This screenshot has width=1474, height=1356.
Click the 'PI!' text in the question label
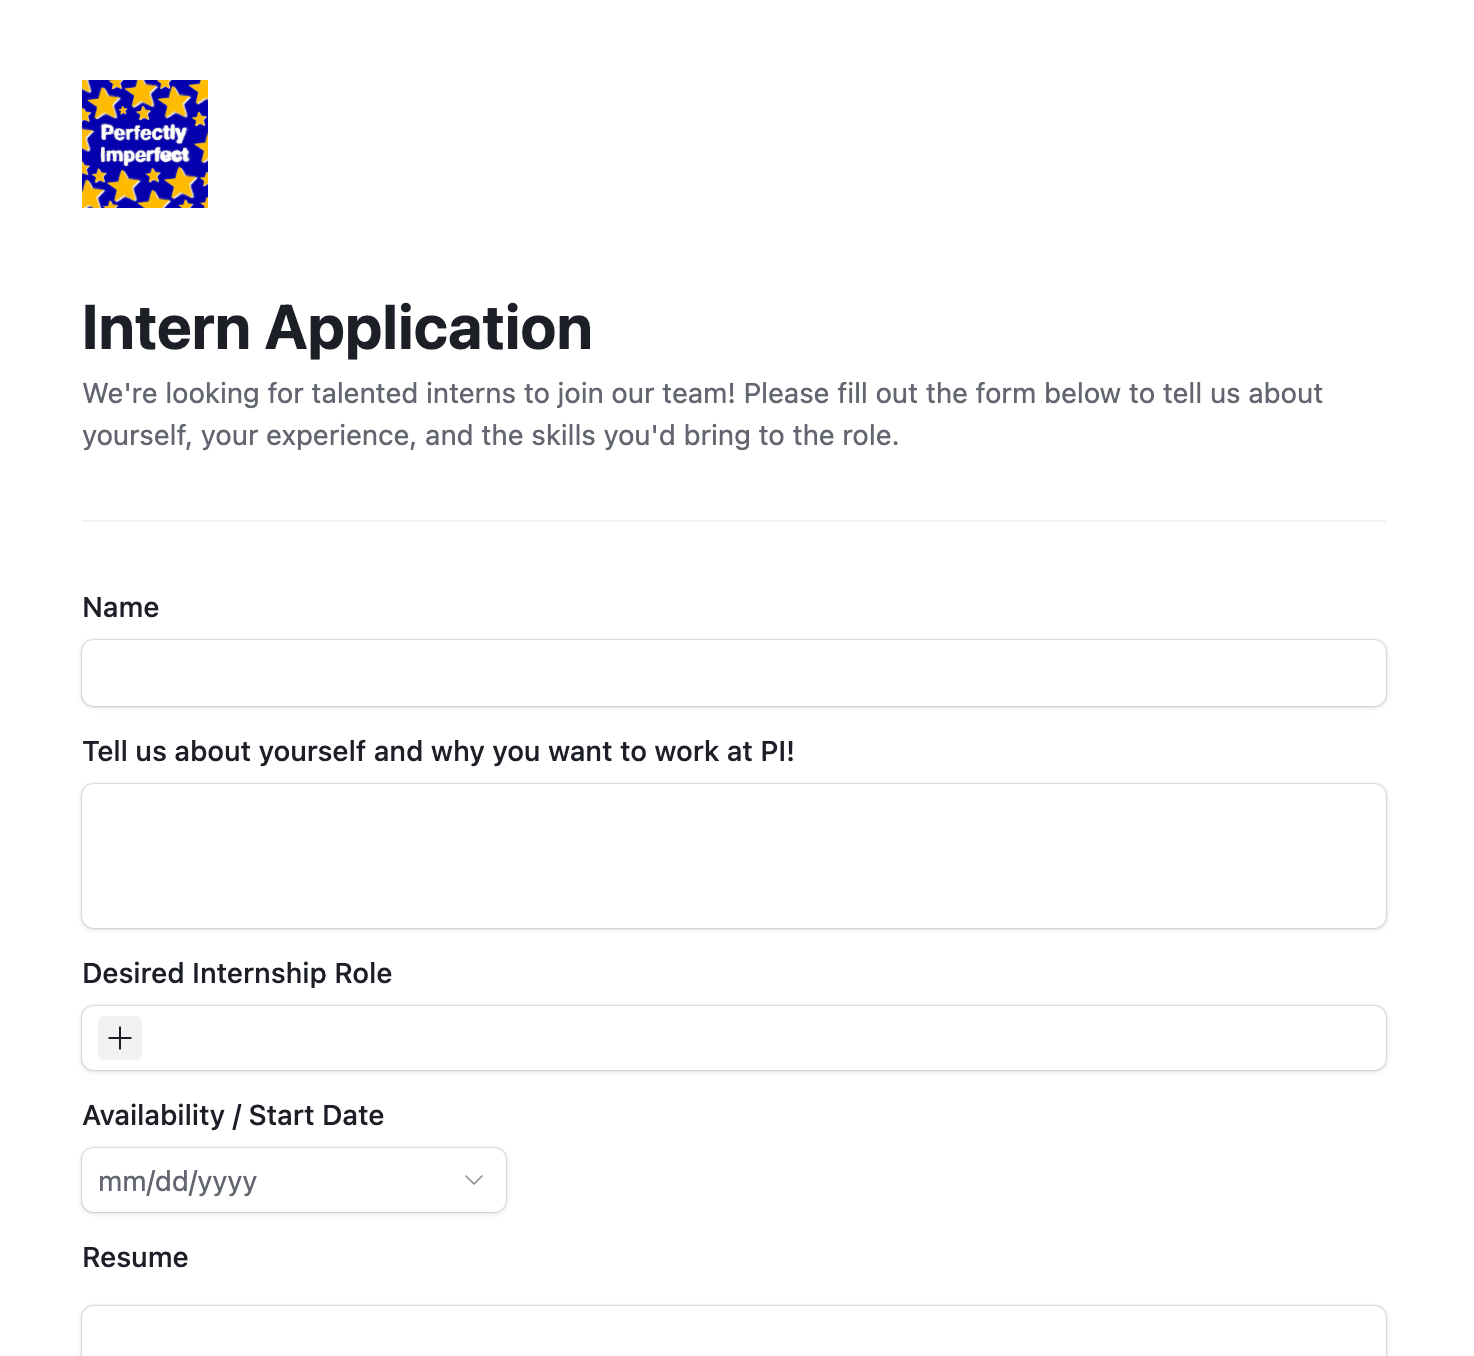pyautogui.click(x=777, y=751)
